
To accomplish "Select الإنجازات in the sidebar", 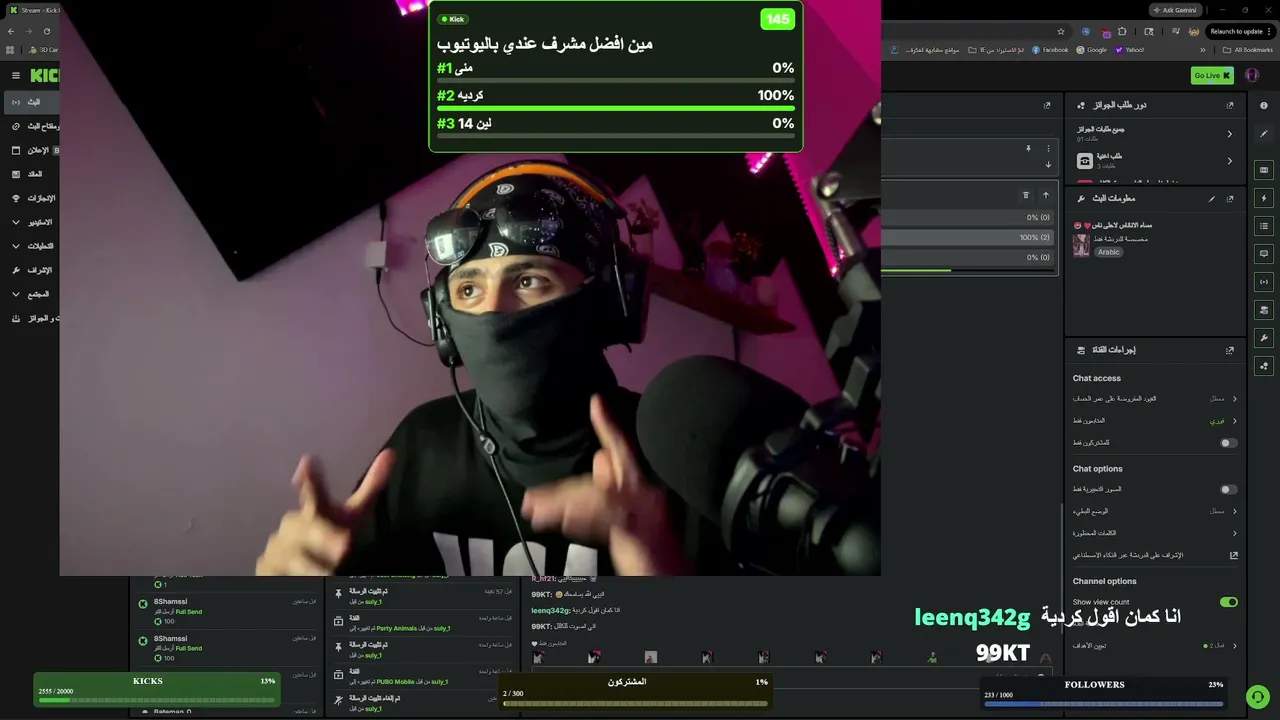I will coord(32,198).
